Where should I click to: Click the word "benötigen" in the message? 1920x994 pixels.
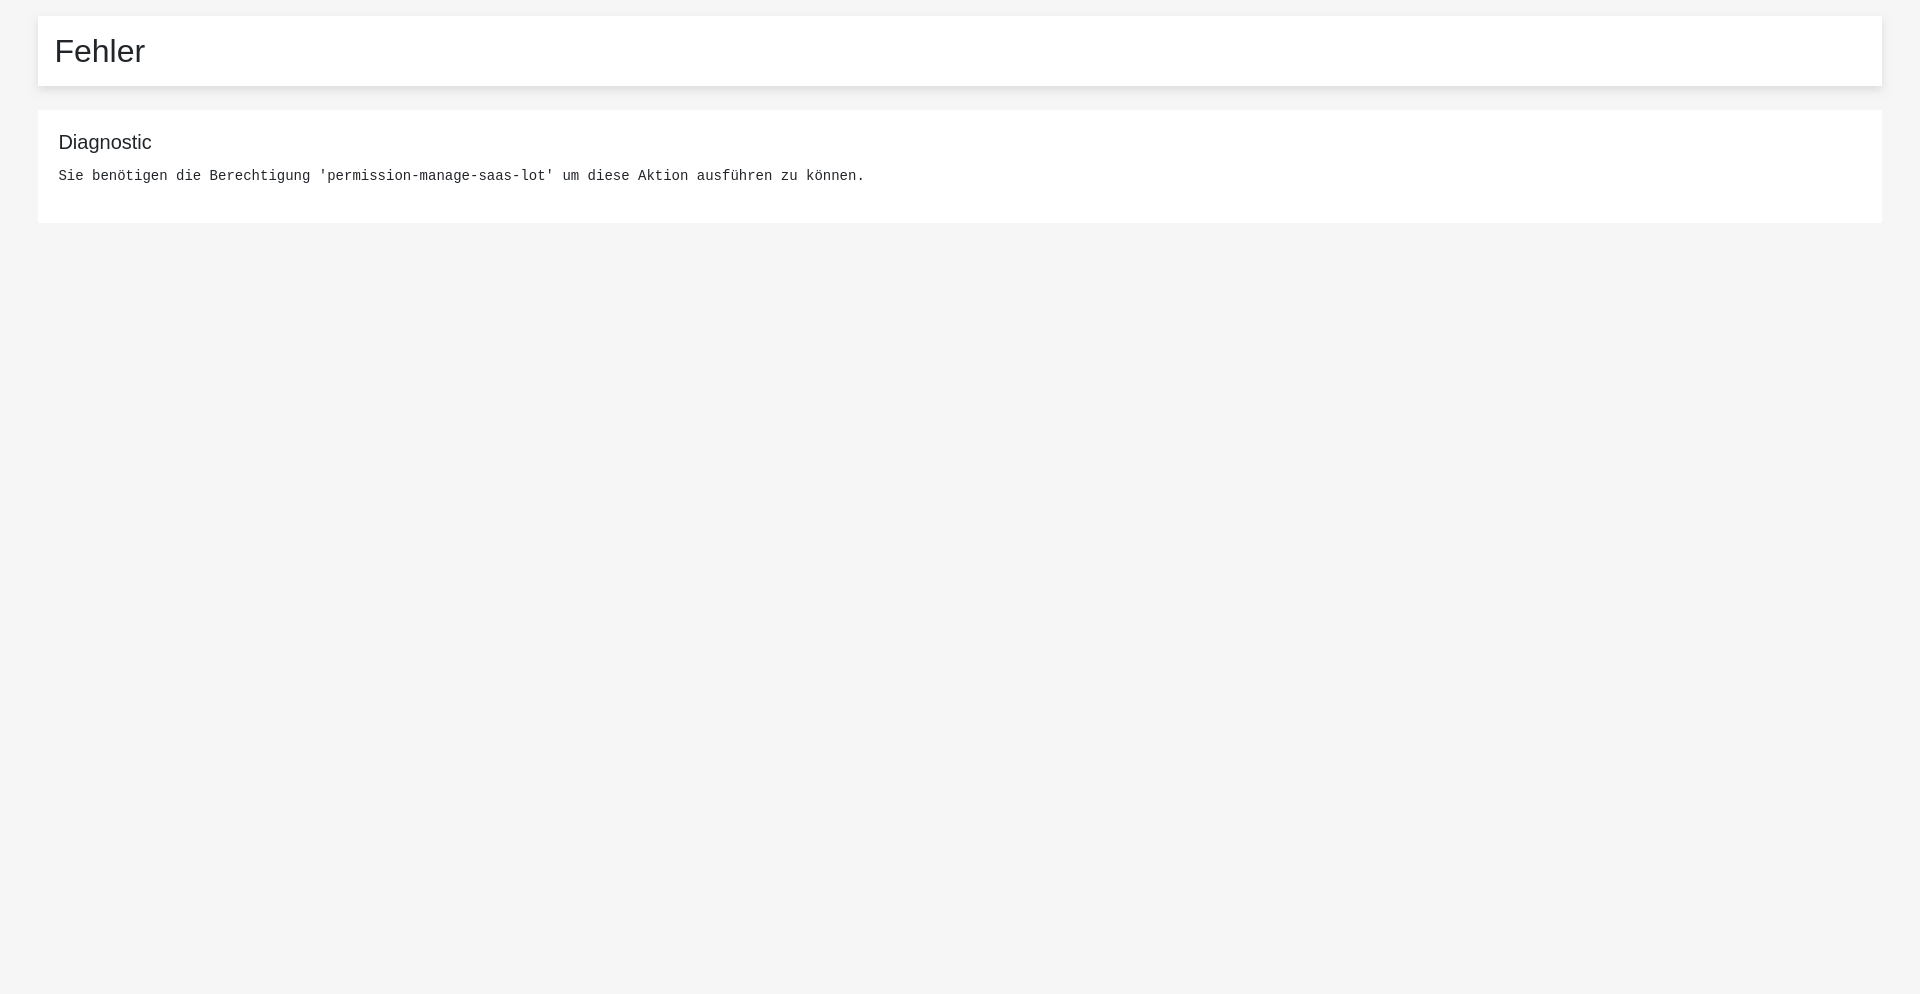[x=130, y=176]
